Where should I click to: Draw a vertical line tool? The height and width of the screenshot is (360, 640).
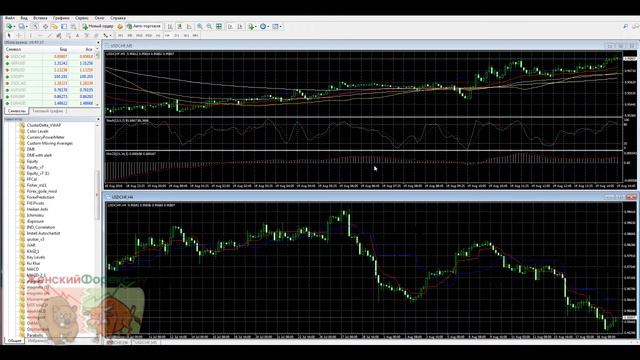tap(31, 36)
